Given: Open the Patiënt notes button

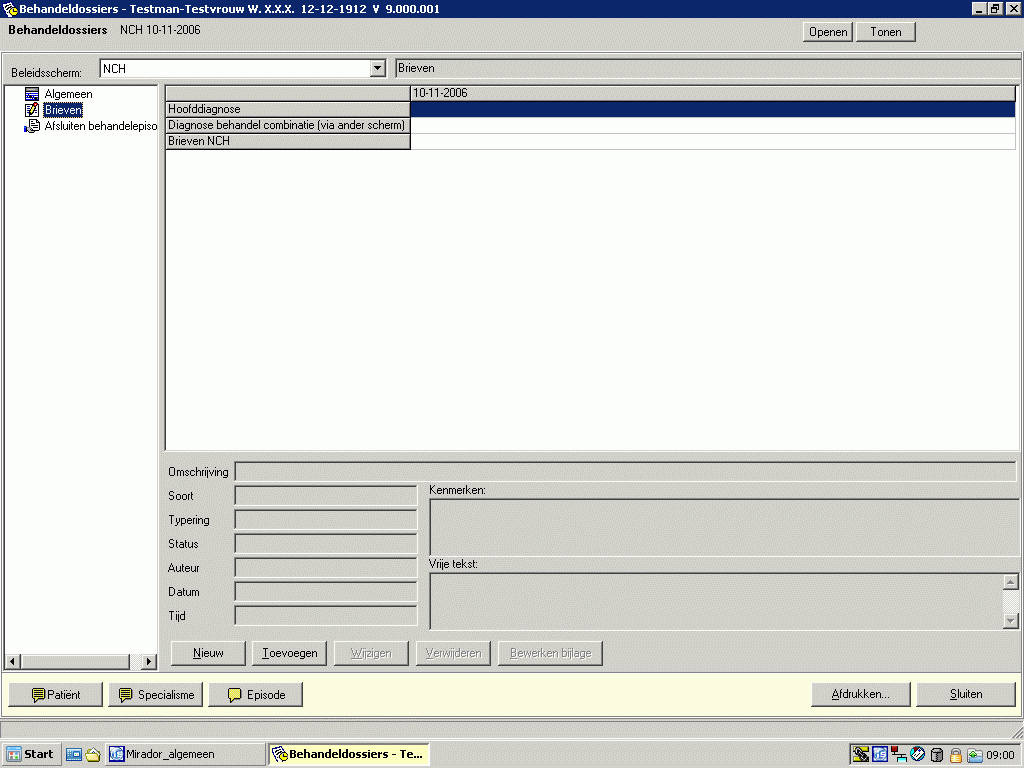Looking at the screenshot, I should (x=55, y=694).
